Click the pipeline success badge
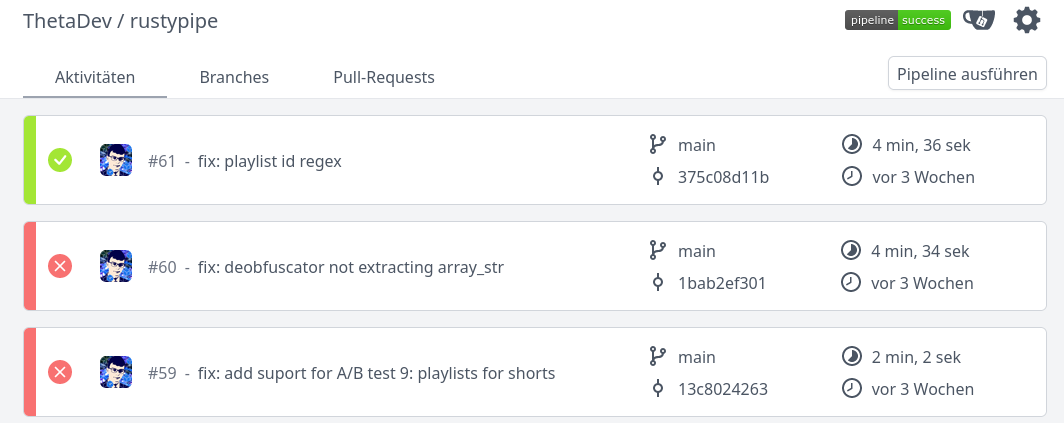 point(898,20)
